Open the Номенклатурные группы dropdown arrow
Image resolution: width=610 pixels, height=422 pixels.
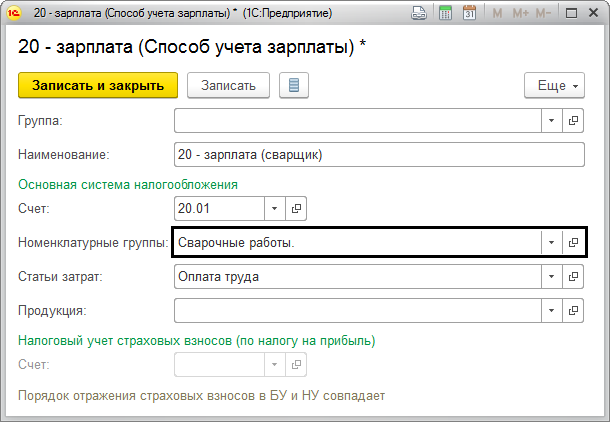(x=552, y=242)
